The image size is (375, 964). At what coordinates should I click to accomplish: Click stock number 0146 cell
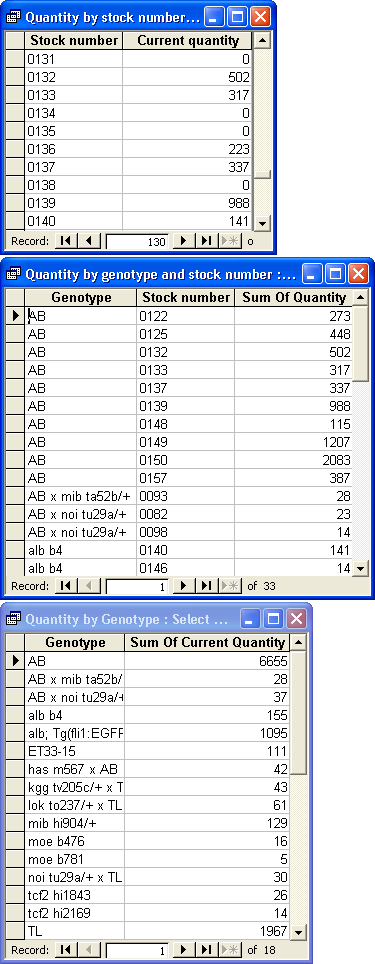[186, 568]
